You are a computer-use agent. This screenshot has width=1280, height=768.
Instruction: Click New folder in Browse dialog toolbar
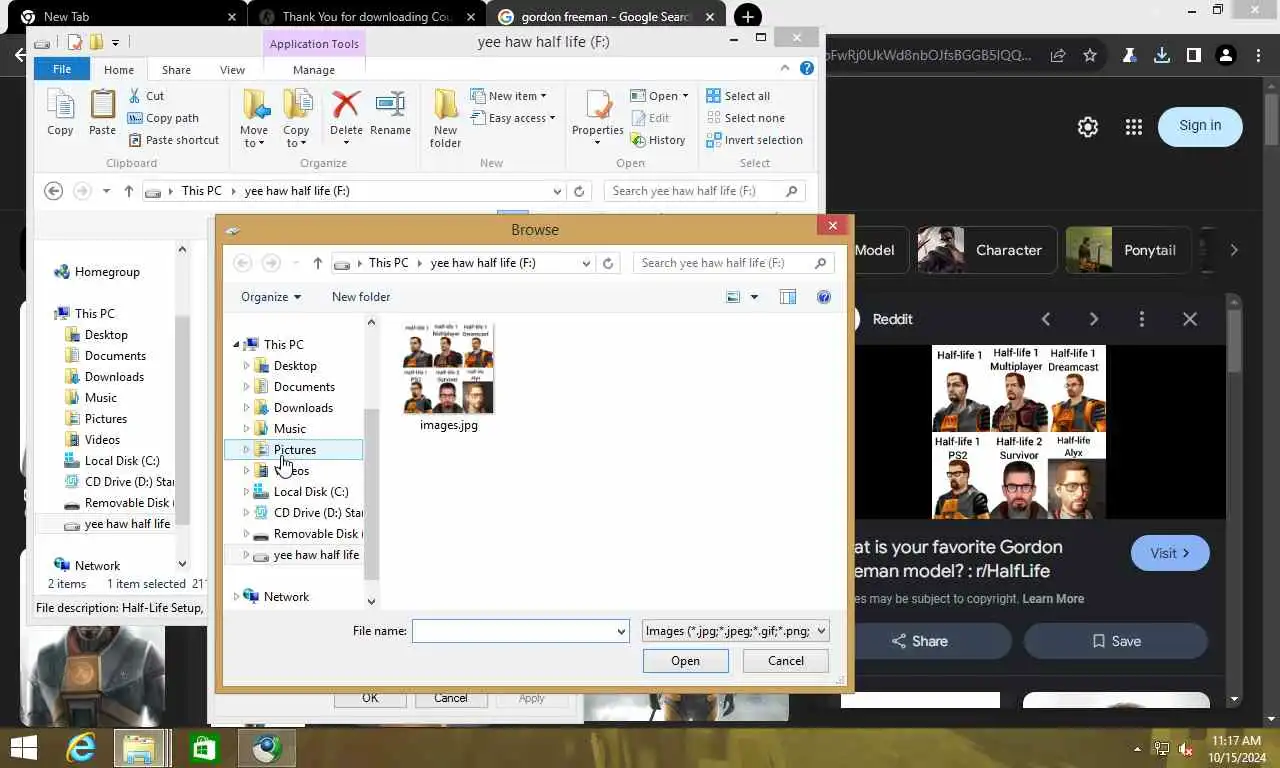tap(361, 297)
